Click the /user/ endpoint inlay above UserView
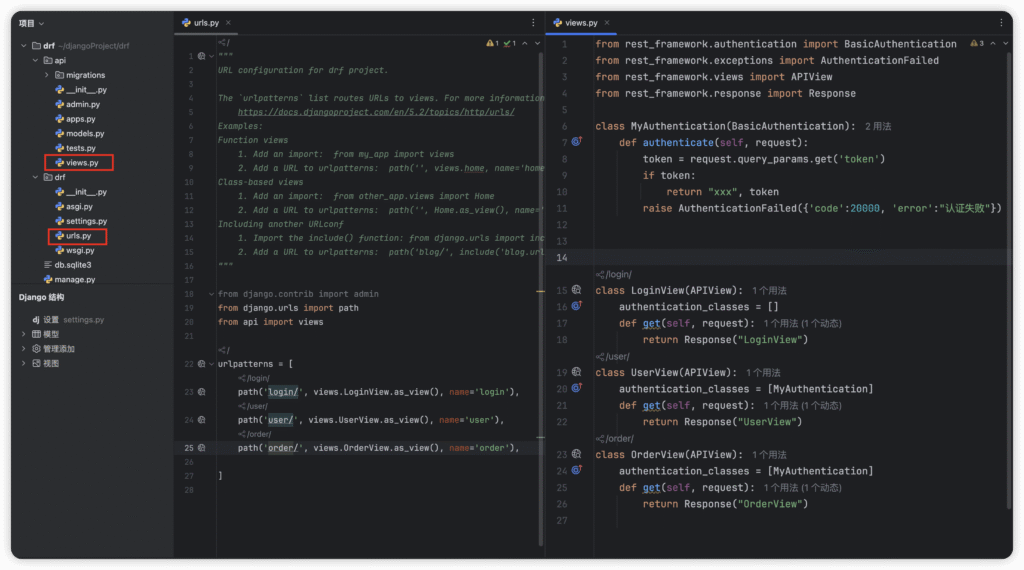This screenshot has width=1024, height=570. coord(612,356)
